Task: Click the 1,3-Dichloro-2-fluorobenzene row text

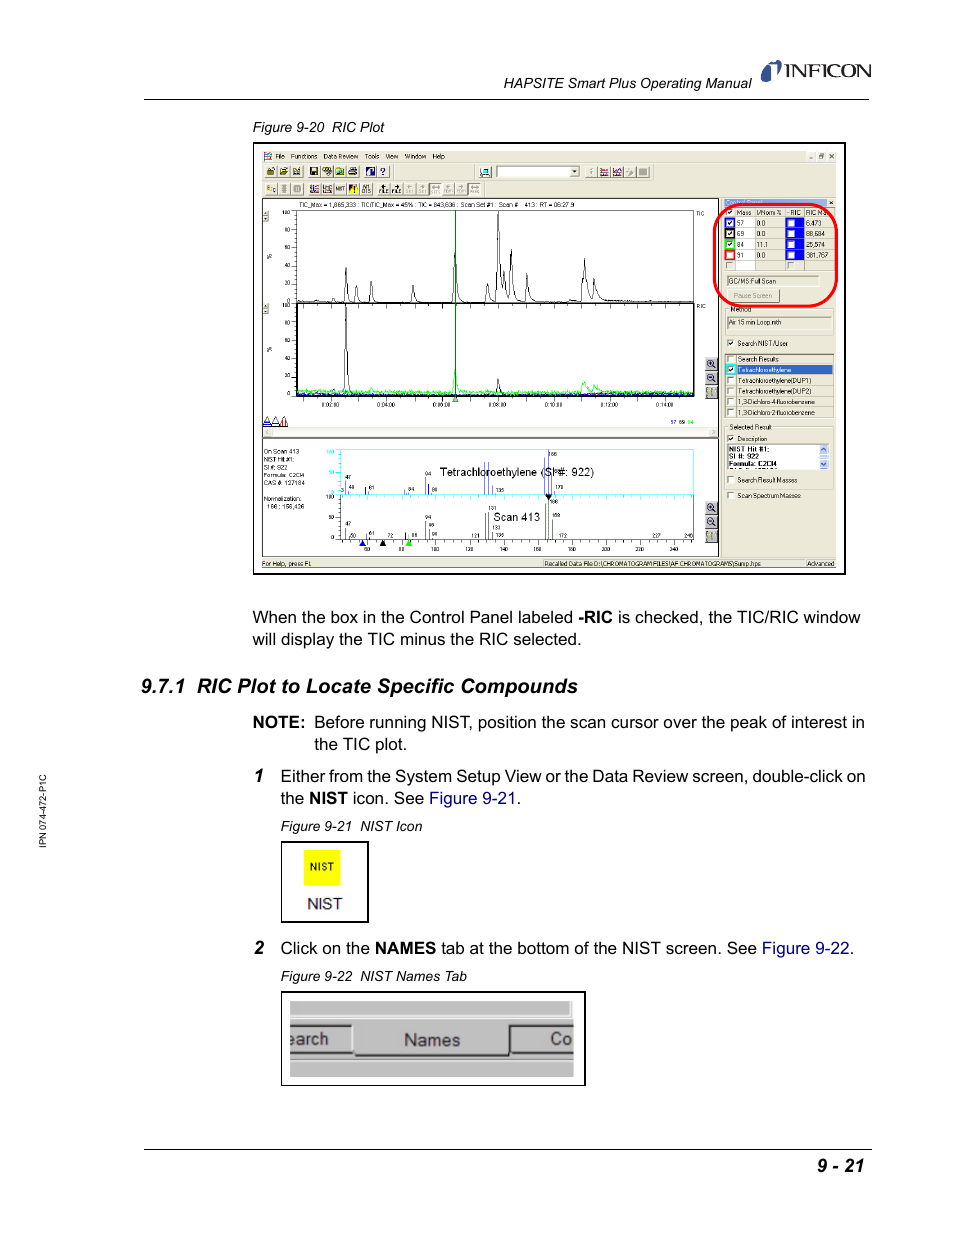Action: (x=776, y=412)
